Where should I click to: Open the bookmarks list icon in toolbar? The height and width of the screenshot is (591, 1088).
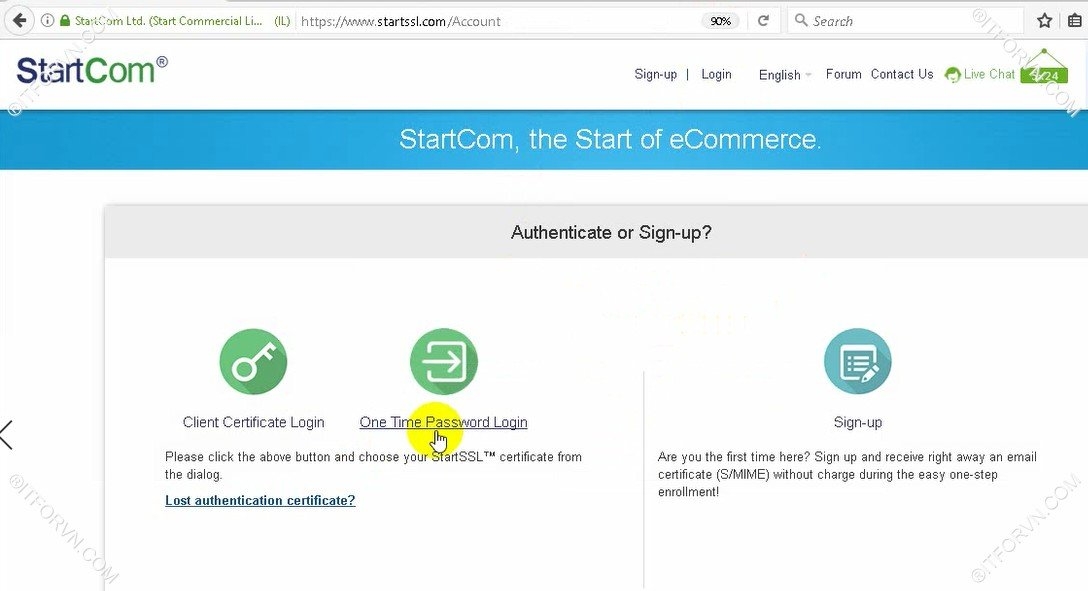click(x=1075, y=20)
